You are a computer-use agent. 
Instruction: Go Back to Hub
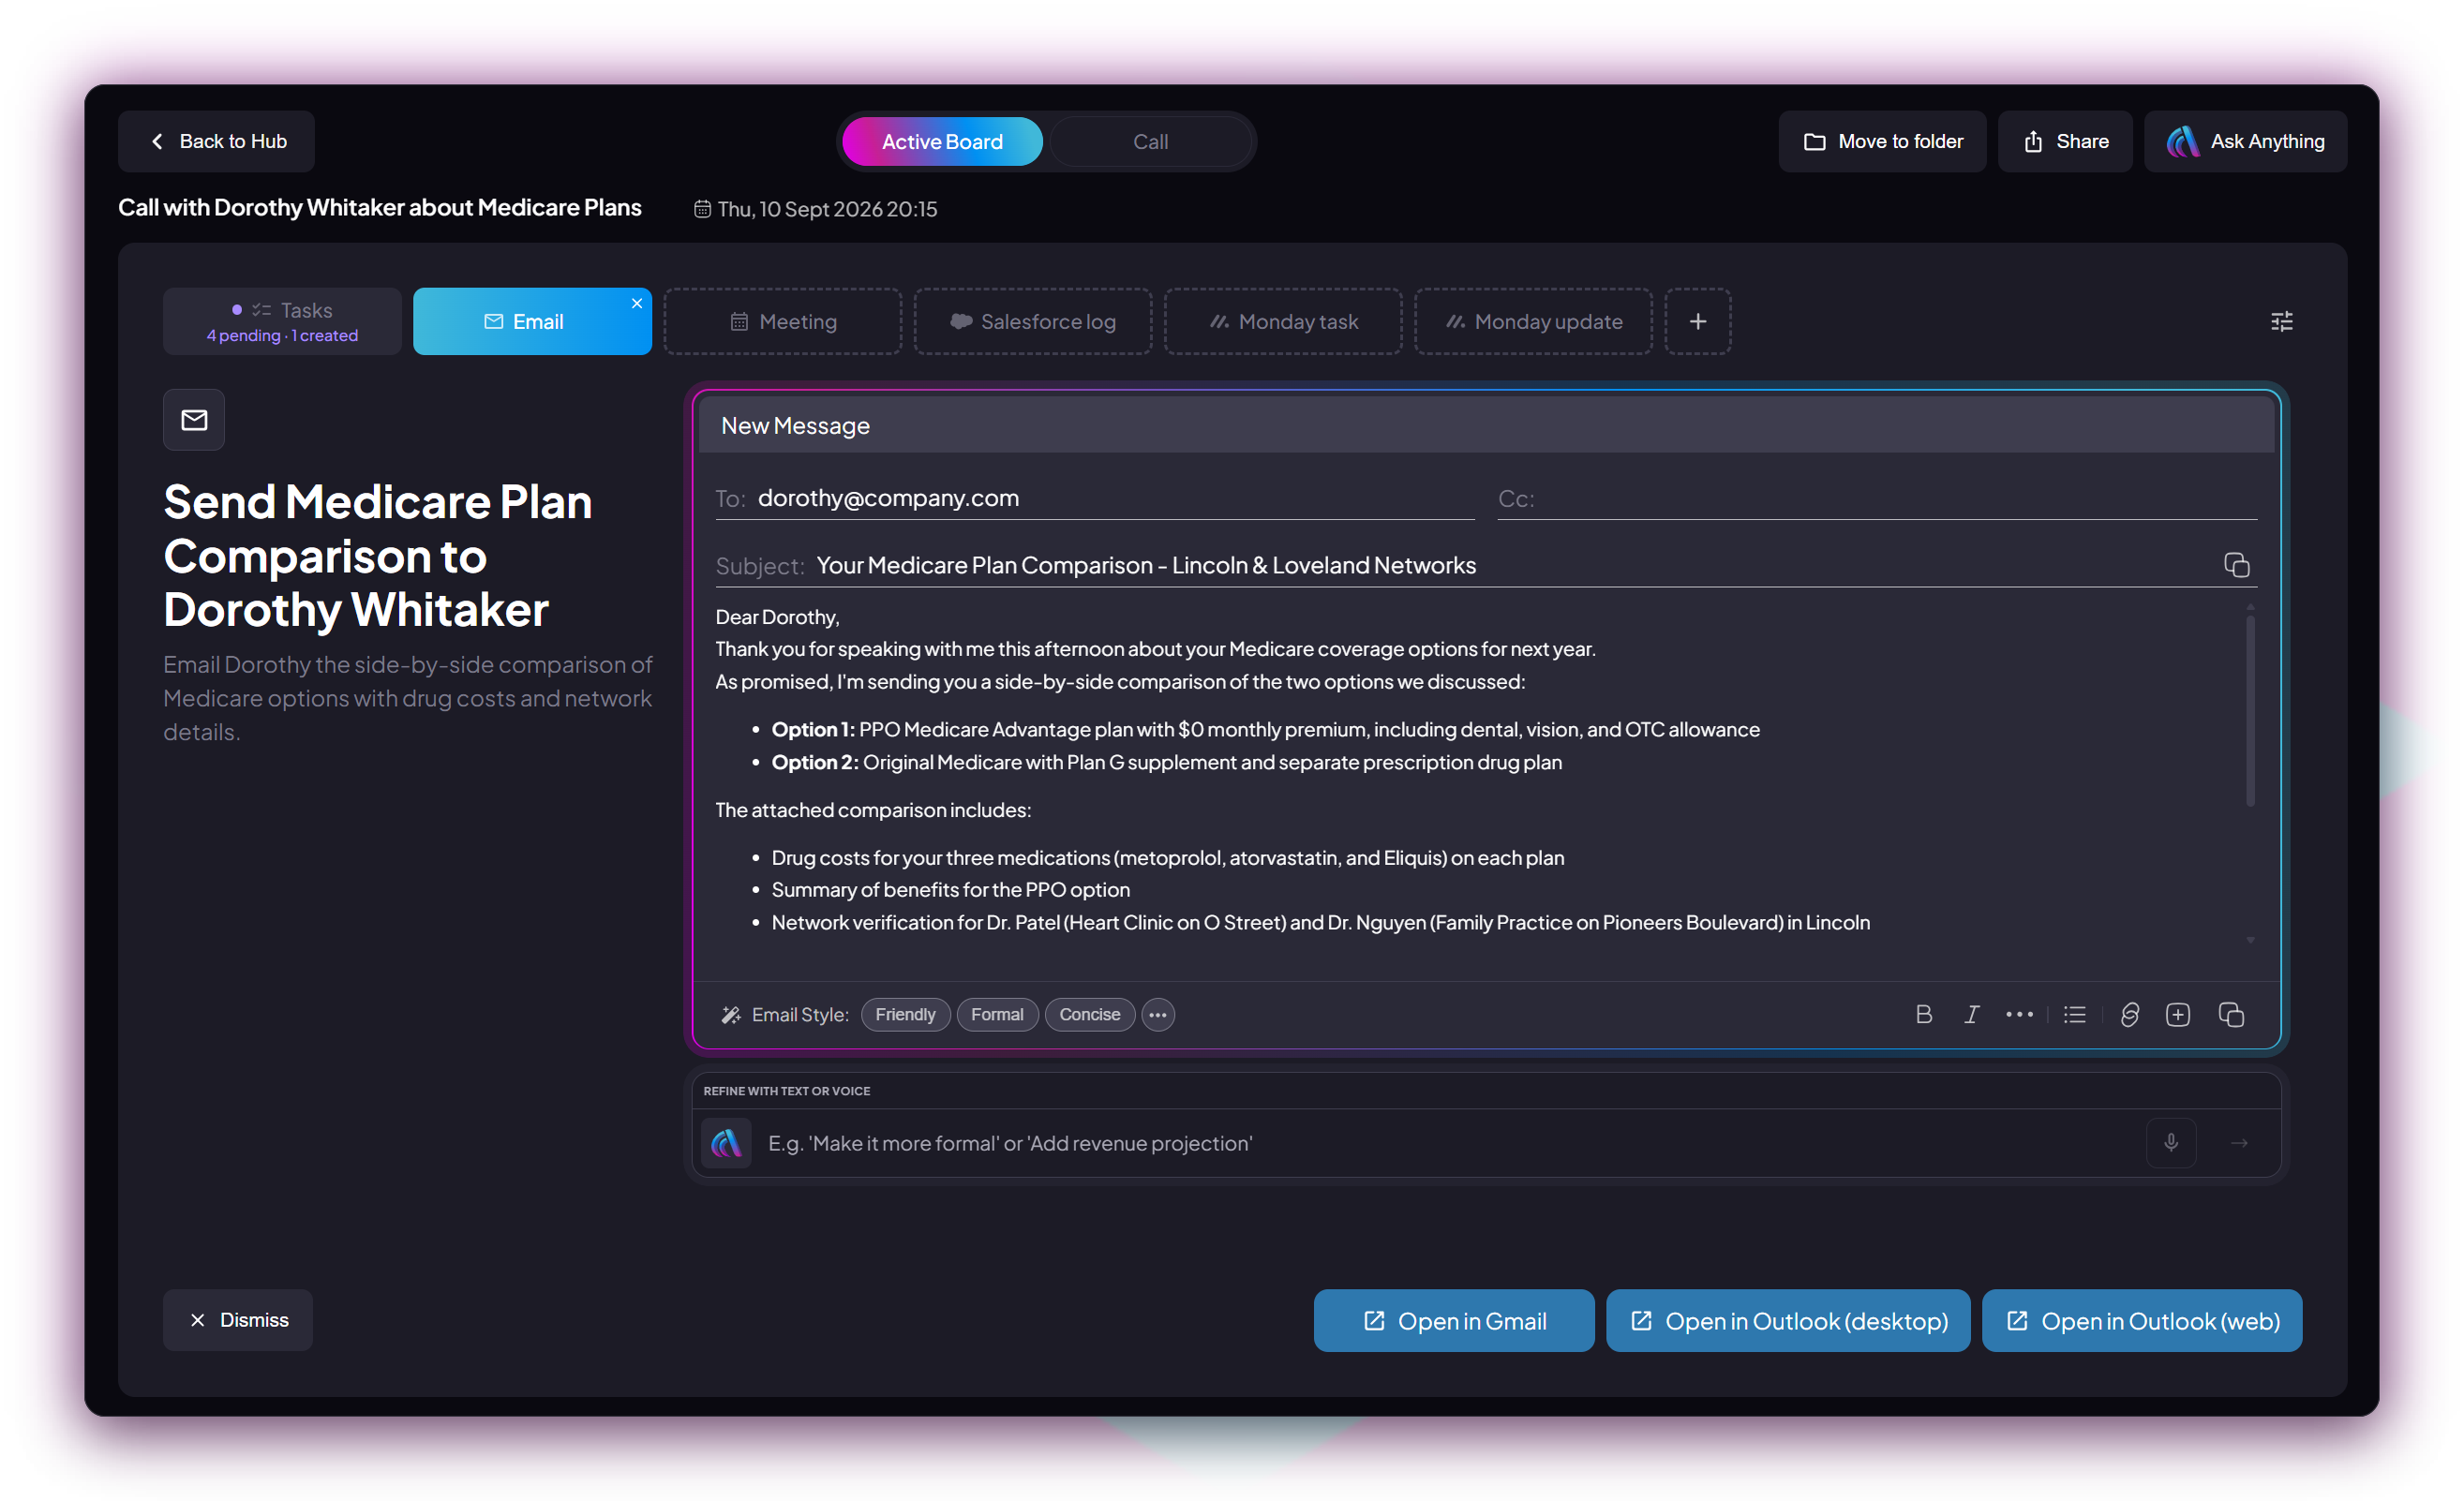tap(216, 141)
